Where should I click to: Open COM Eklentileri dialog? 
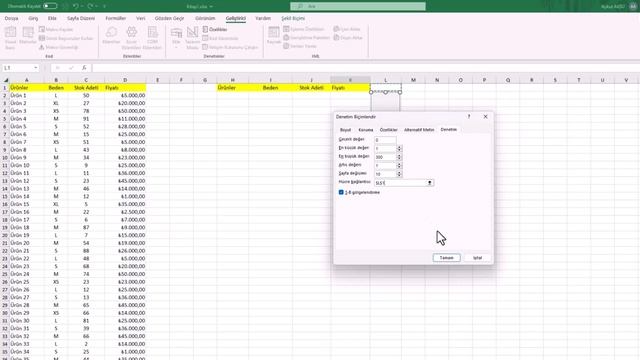(152, 38)
